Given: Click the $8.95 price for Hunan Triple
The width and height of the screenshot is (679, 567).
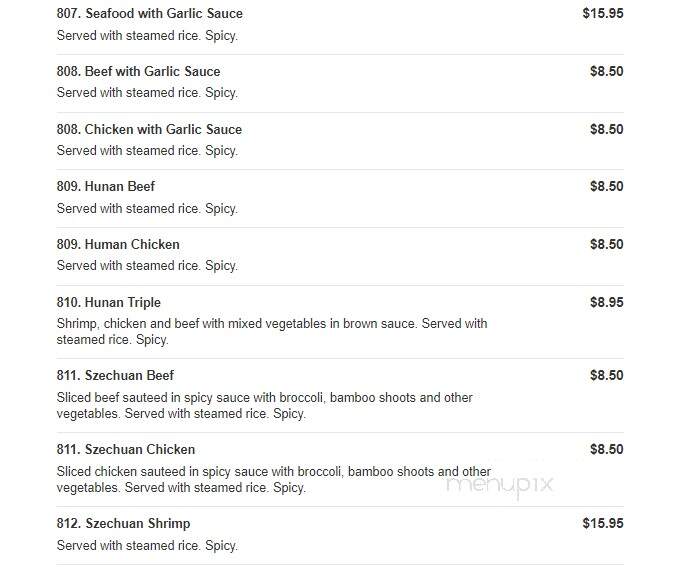Looking at the screenshot, I should (606, 302).
